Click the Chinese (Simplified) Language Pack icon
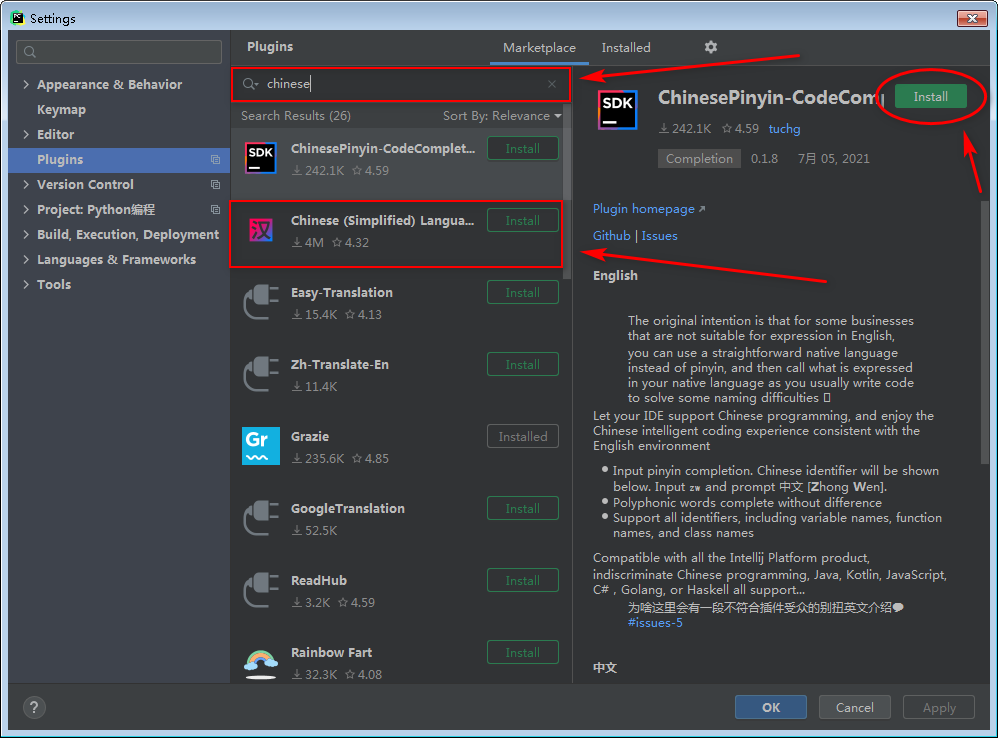This screenshot has height=738, width=998. (261, 230)
